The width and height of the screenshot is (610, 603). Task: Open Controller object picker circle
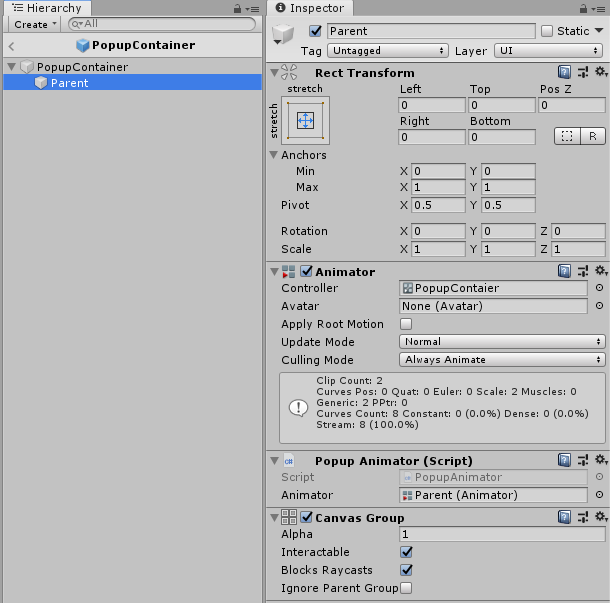point(599,287)
